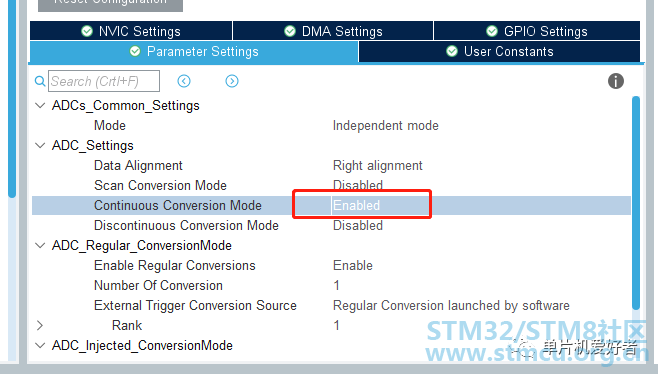Switch to the DMA Settings tab
This screenshot has height=376, width=658.
[333, 31]
